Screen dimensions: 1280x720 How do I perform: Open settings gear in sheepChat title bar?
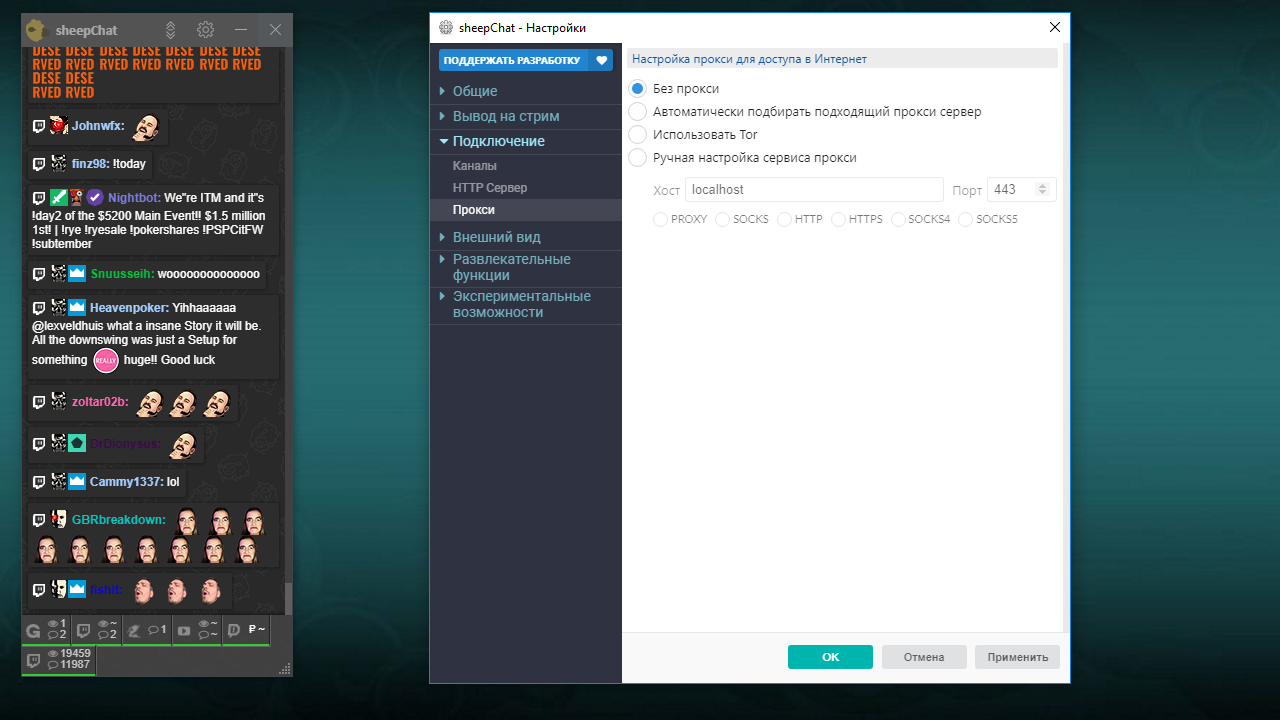click(205, 30)
